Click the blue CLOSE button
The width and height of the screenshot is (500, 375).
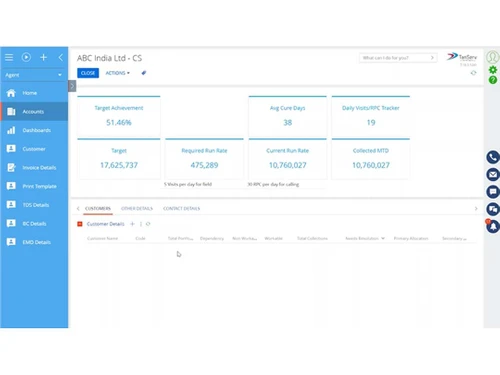(x=88, y=73)
